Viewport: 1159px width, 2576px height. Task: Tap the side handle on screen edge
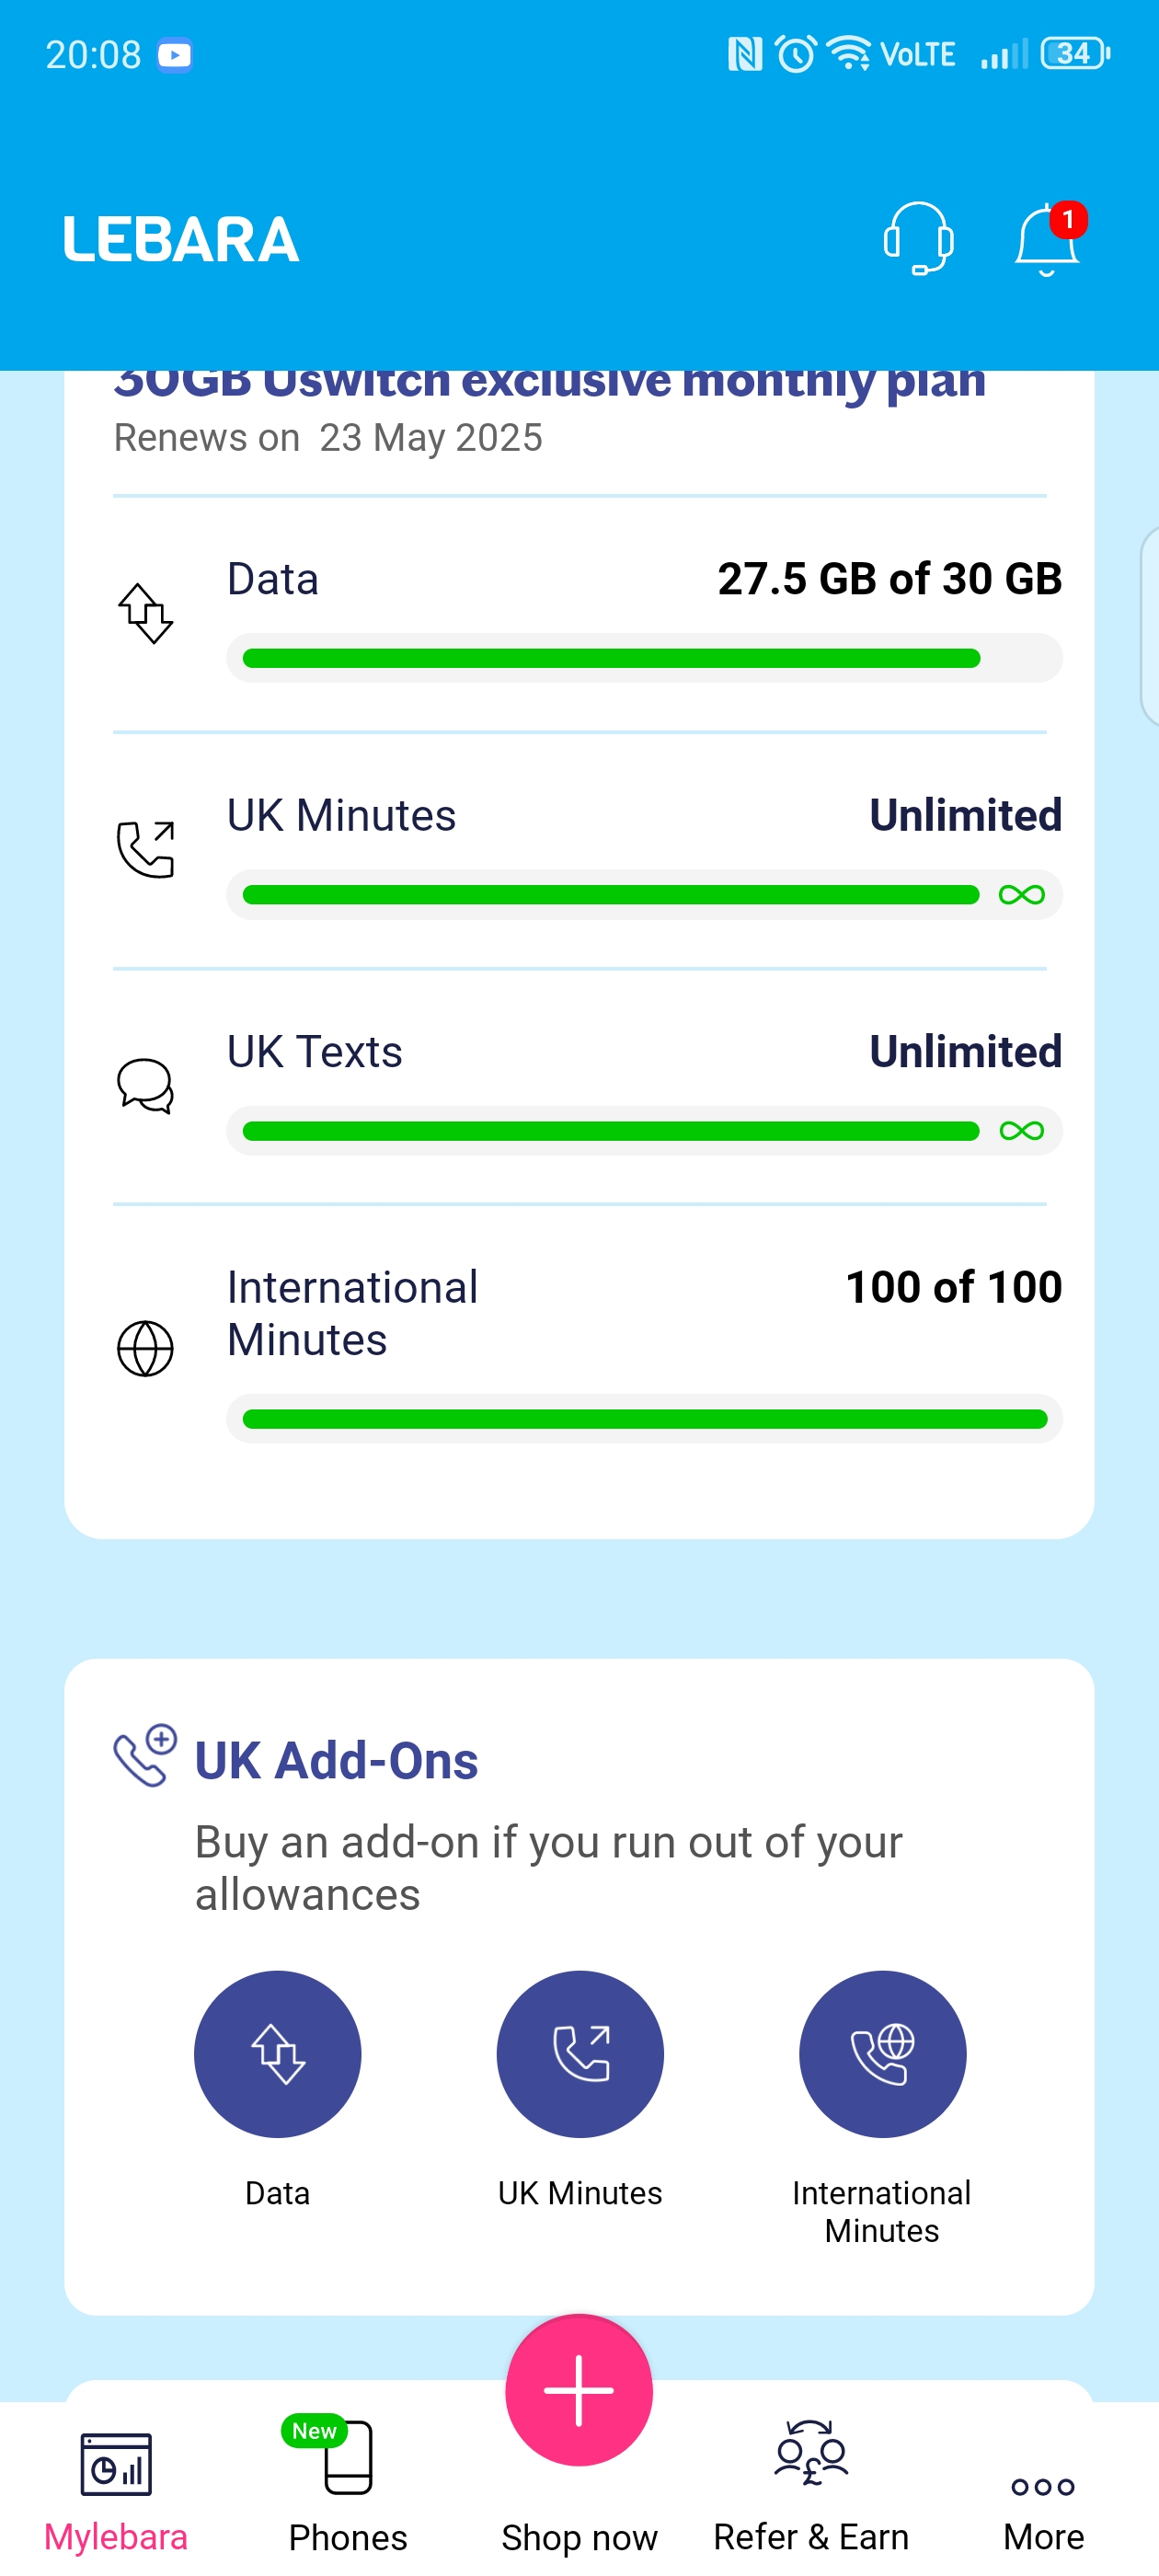pos(1149,626)
